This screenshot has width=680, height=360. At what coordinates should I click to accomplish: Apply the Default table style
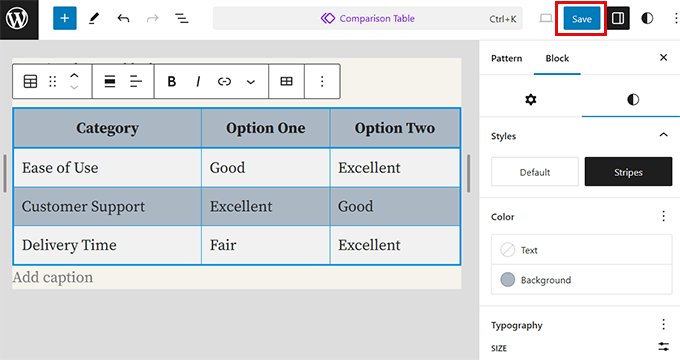[x=535, y=172]
